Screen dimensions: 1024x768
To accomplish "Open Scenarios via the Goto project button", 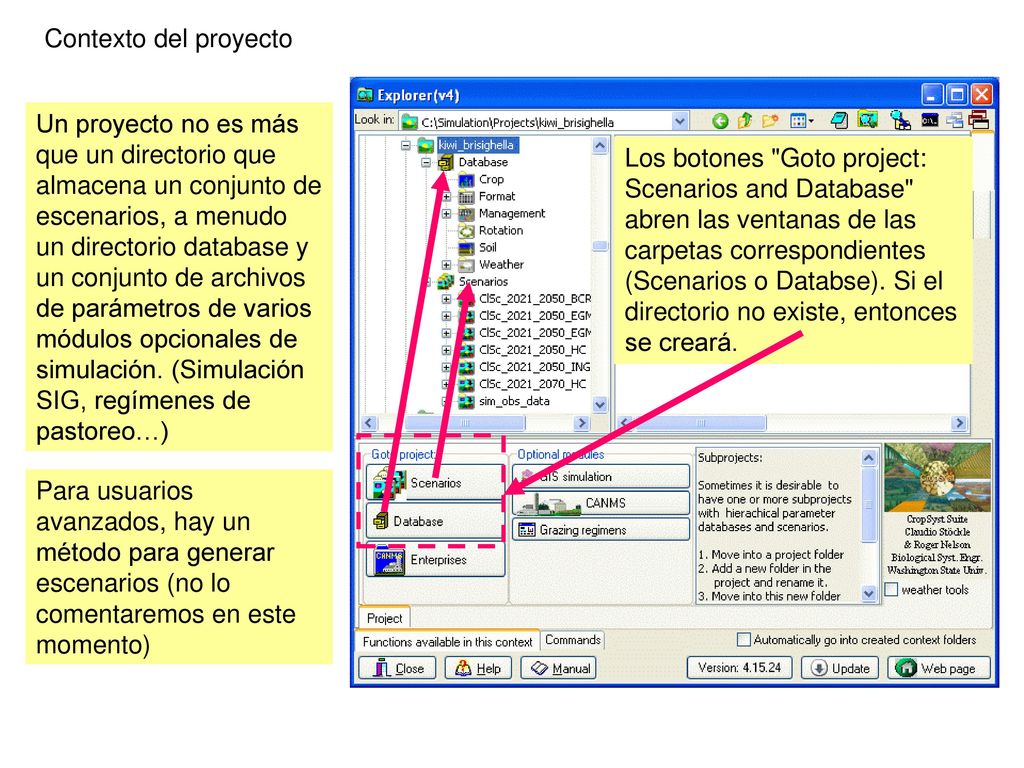I will coord(436,483).
